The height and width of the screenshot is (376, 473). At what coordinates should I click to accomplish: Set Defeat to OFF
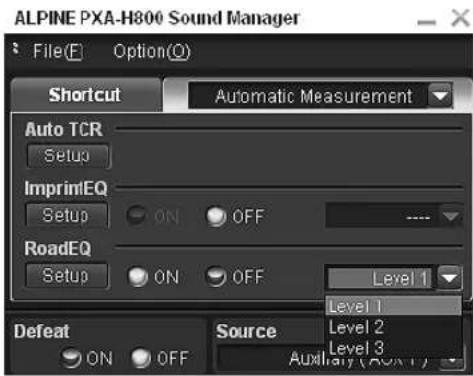[x=141, y=358]
